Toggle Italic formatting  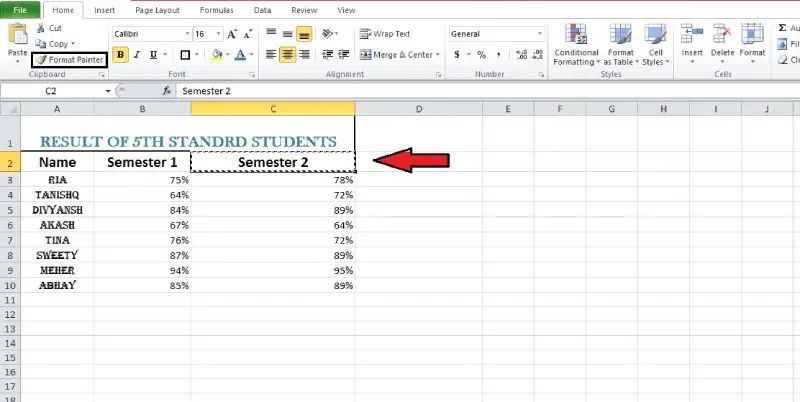pyautogui.click(x=137, y=55)
